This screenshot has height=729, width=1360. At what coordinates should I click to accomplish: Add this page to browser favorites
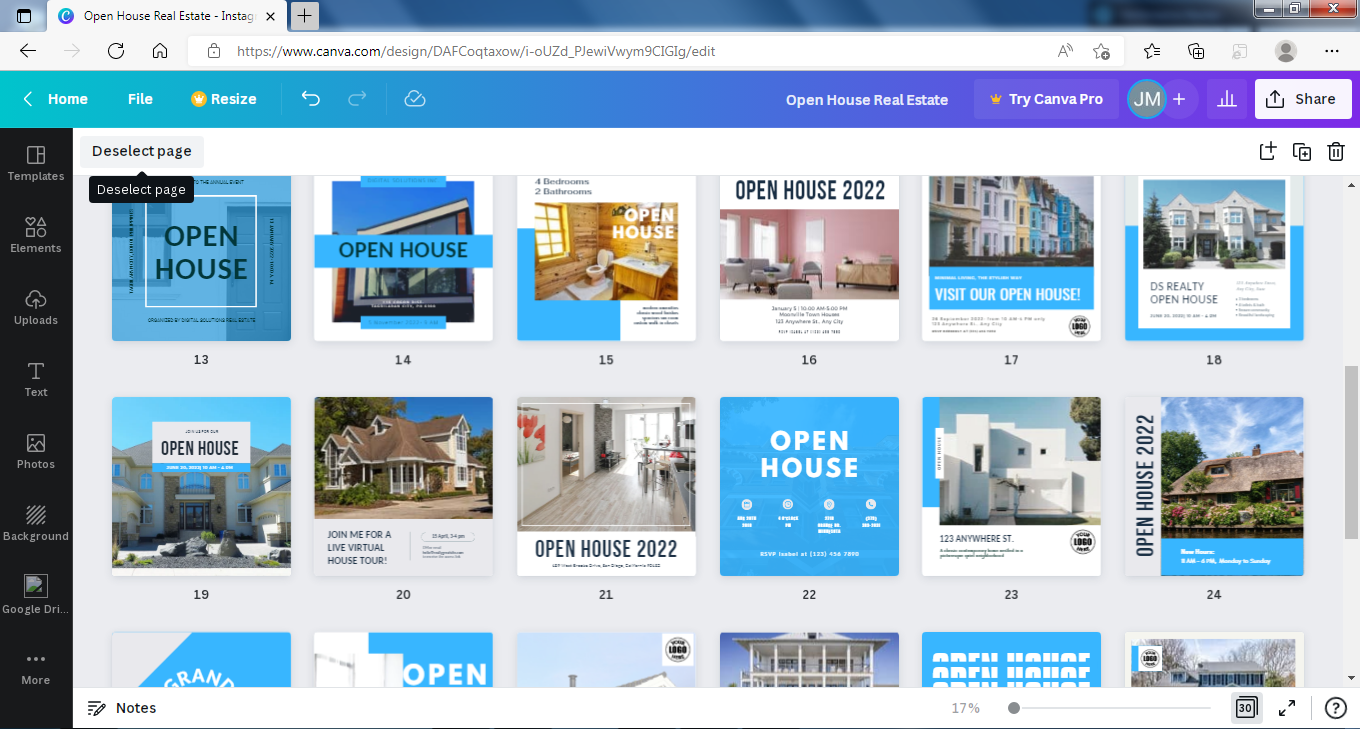1101,51
